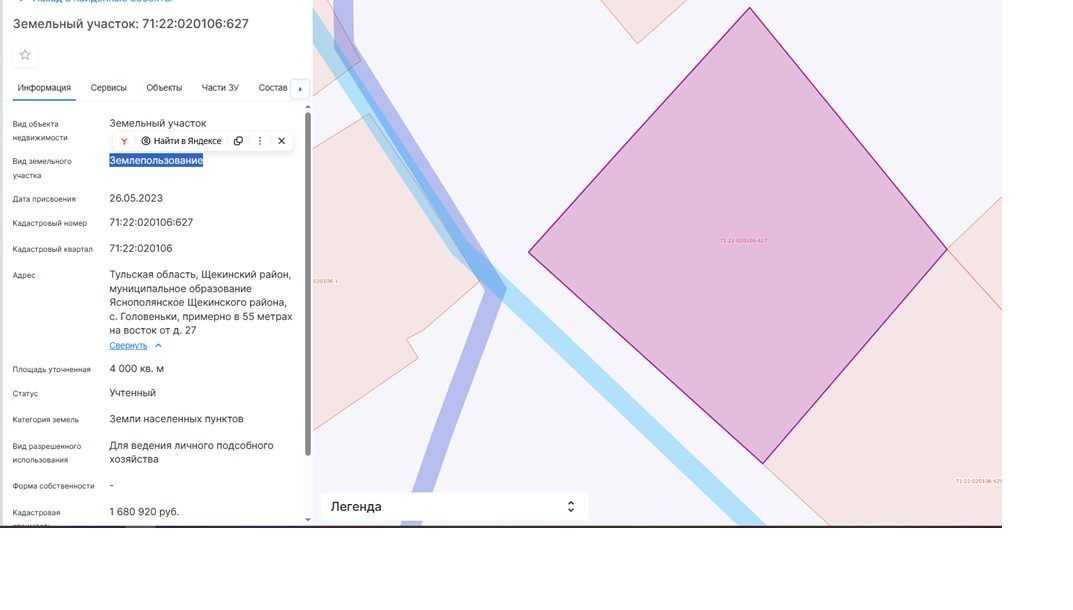Click the value Земельный участок

[x=158, y=123]
